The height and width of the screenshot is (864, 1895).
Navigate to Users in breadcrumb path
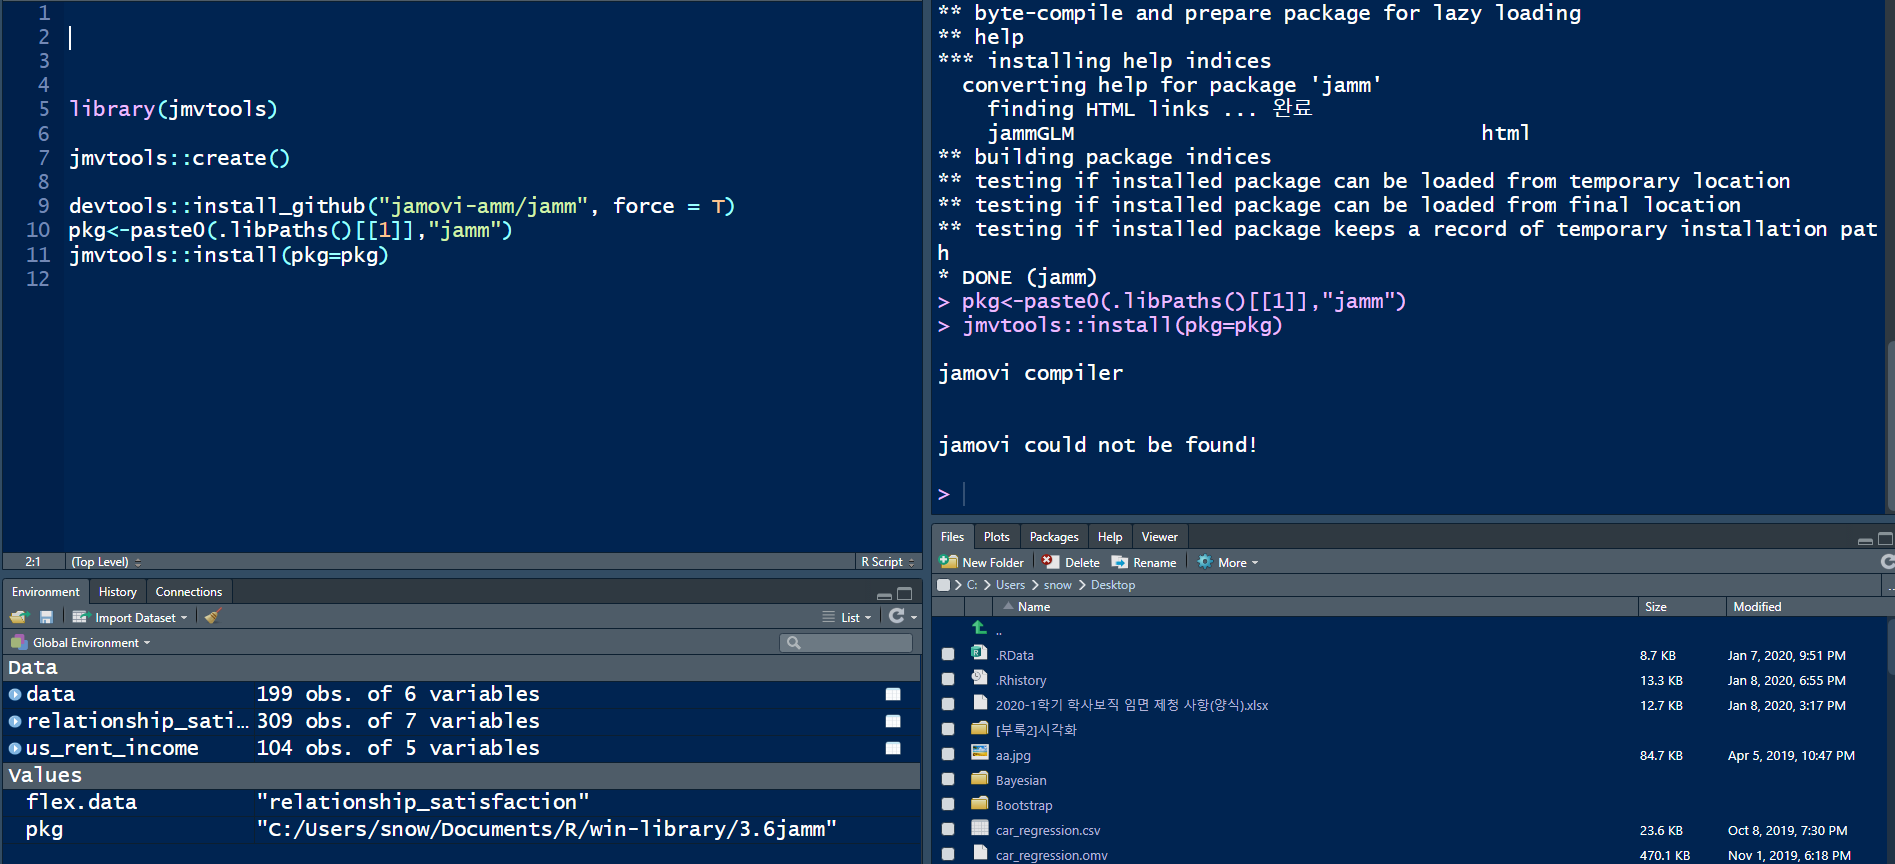[1010, 585]
